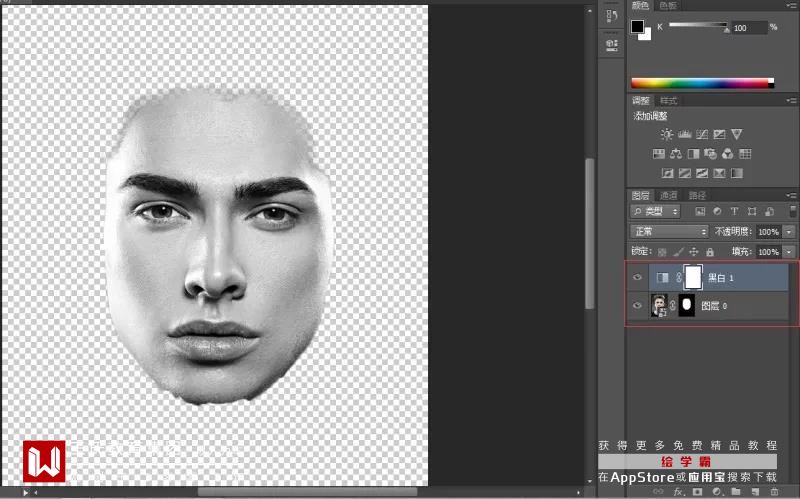The width and height of the screenshot is (800, 499).
Task: Click the link layers icon
Action: tap(658, 492)
